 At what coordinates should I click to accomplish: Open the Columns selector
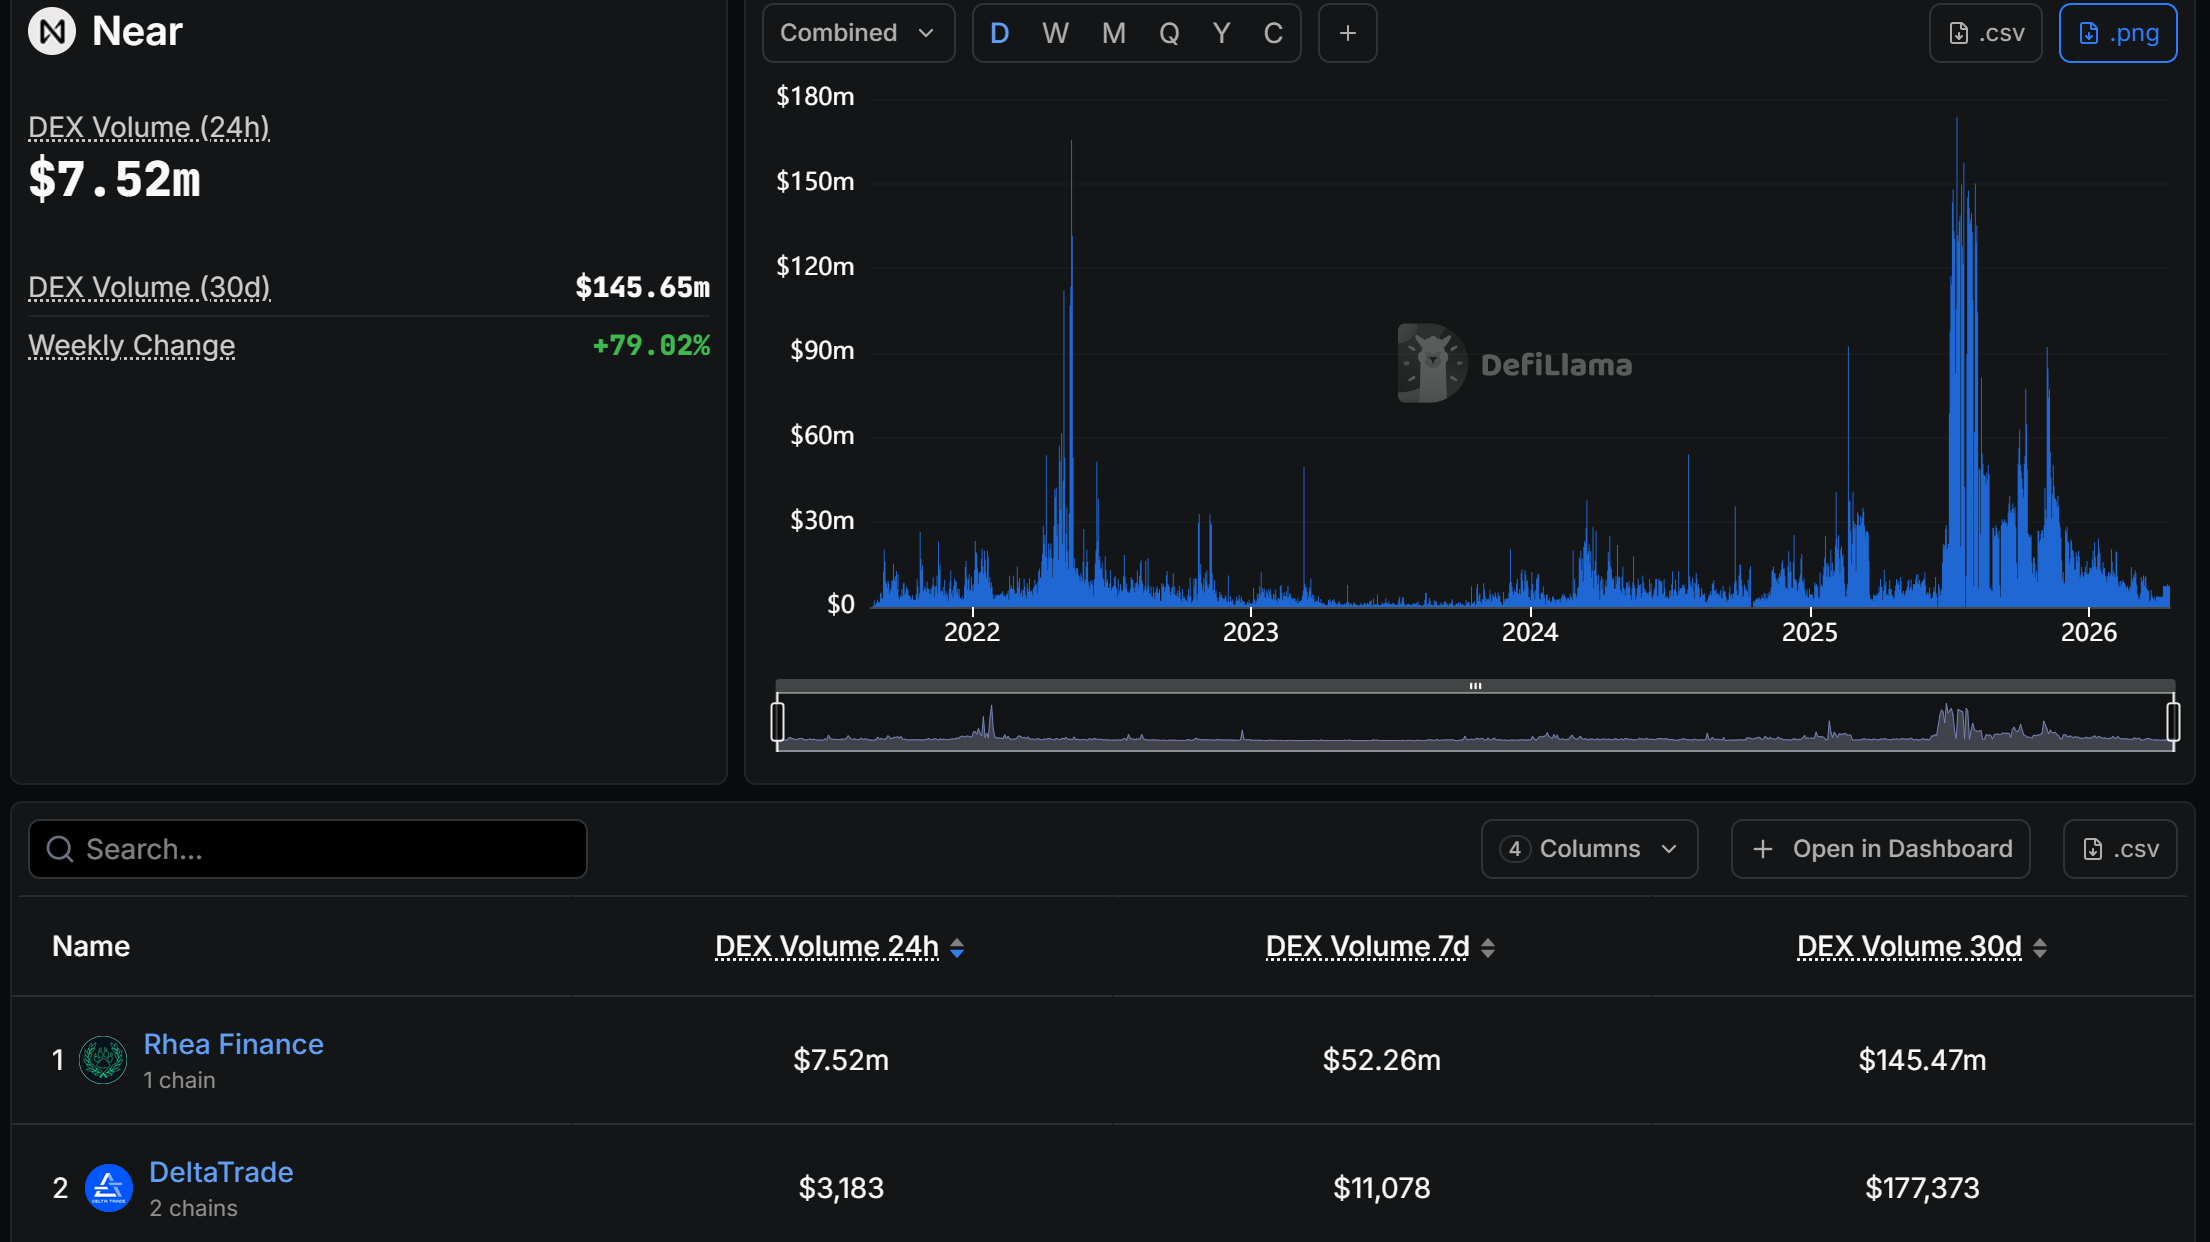pos(1589,848)
